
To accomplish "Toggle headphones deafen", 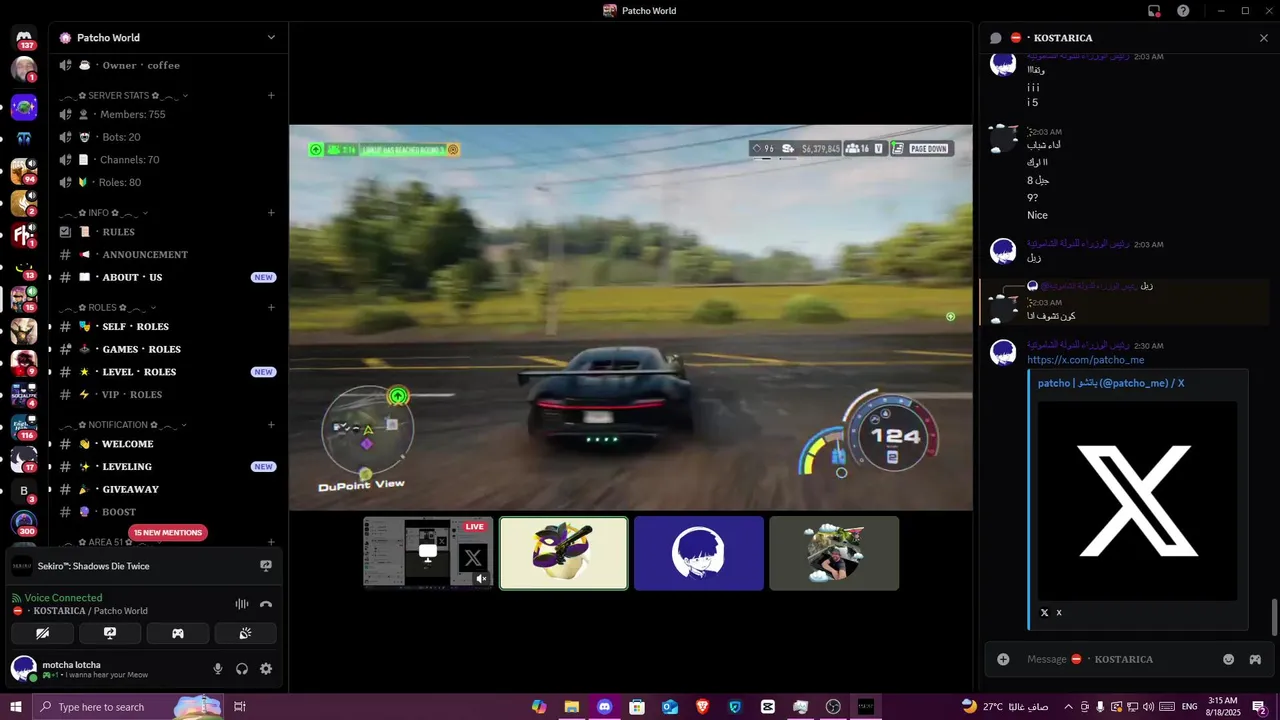I will [242, 669].
